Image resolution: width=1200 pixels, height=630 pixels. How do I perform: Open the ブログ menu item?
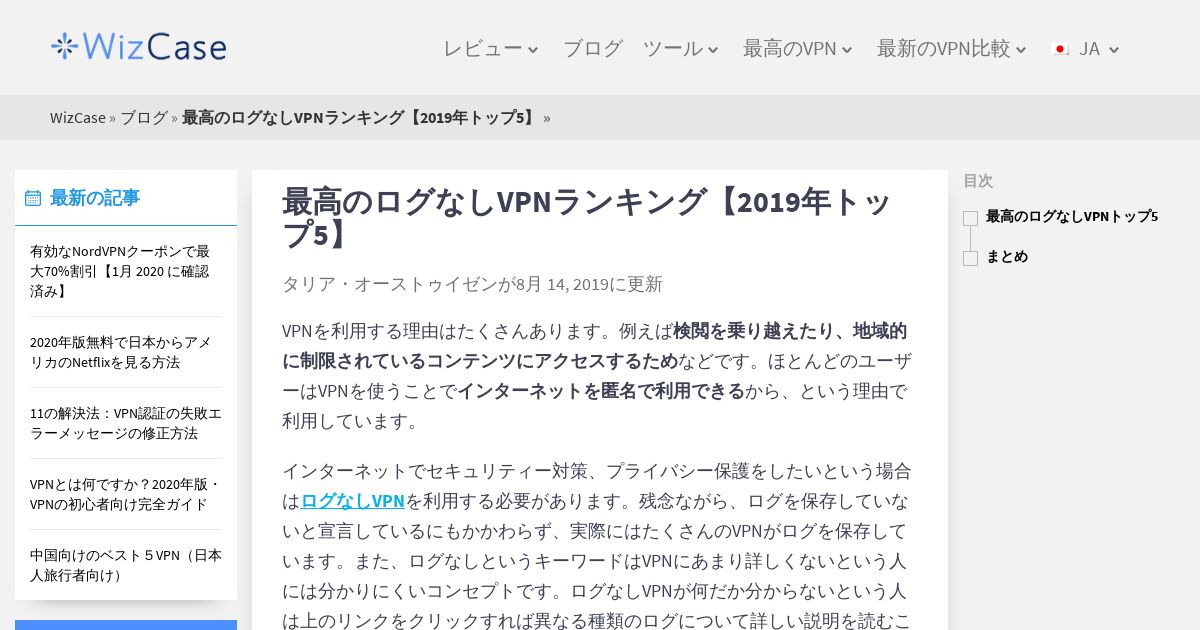[593, 48]
